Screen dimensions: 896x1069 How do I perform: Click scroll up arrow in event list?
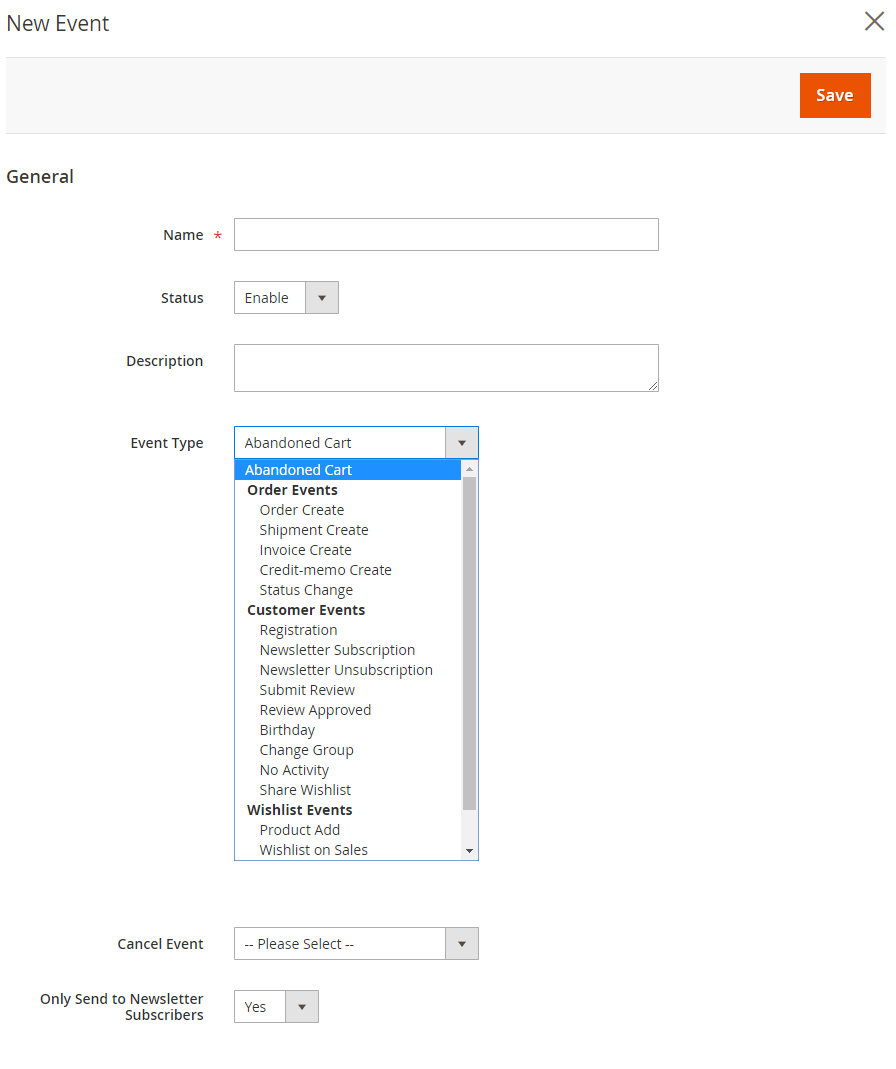click(x=469, y=469)
